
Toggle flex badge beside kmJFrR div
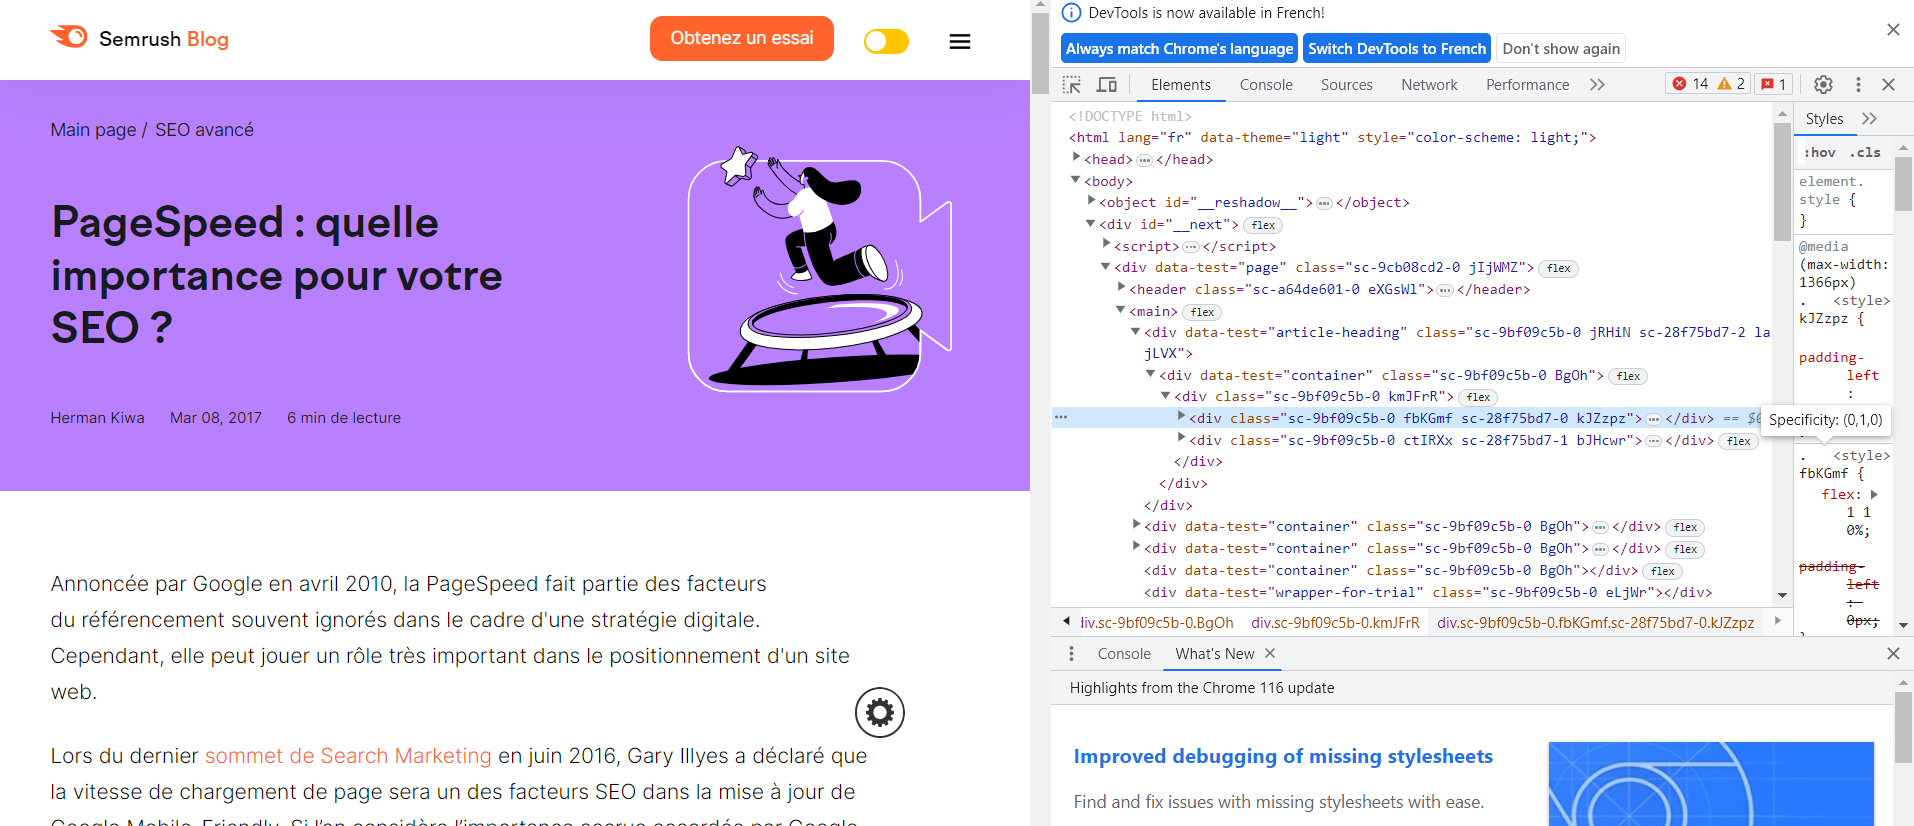tap(1479, 397)
